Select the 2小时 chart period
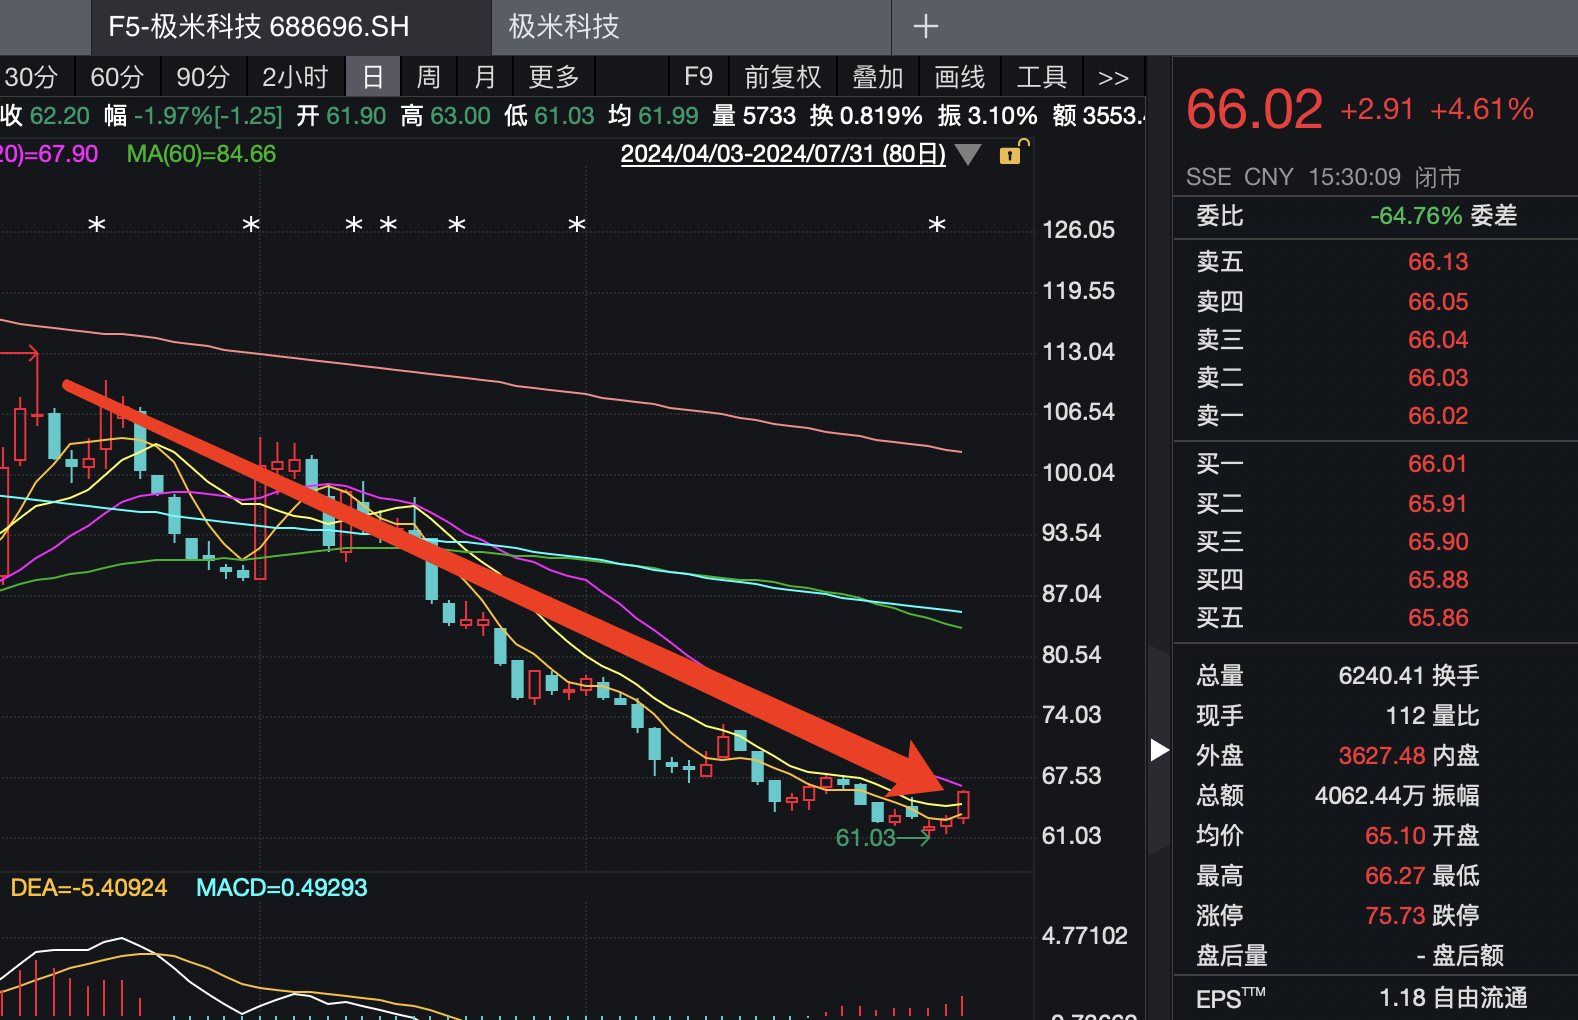The image size is (1578, 1020). coord(295,77)
